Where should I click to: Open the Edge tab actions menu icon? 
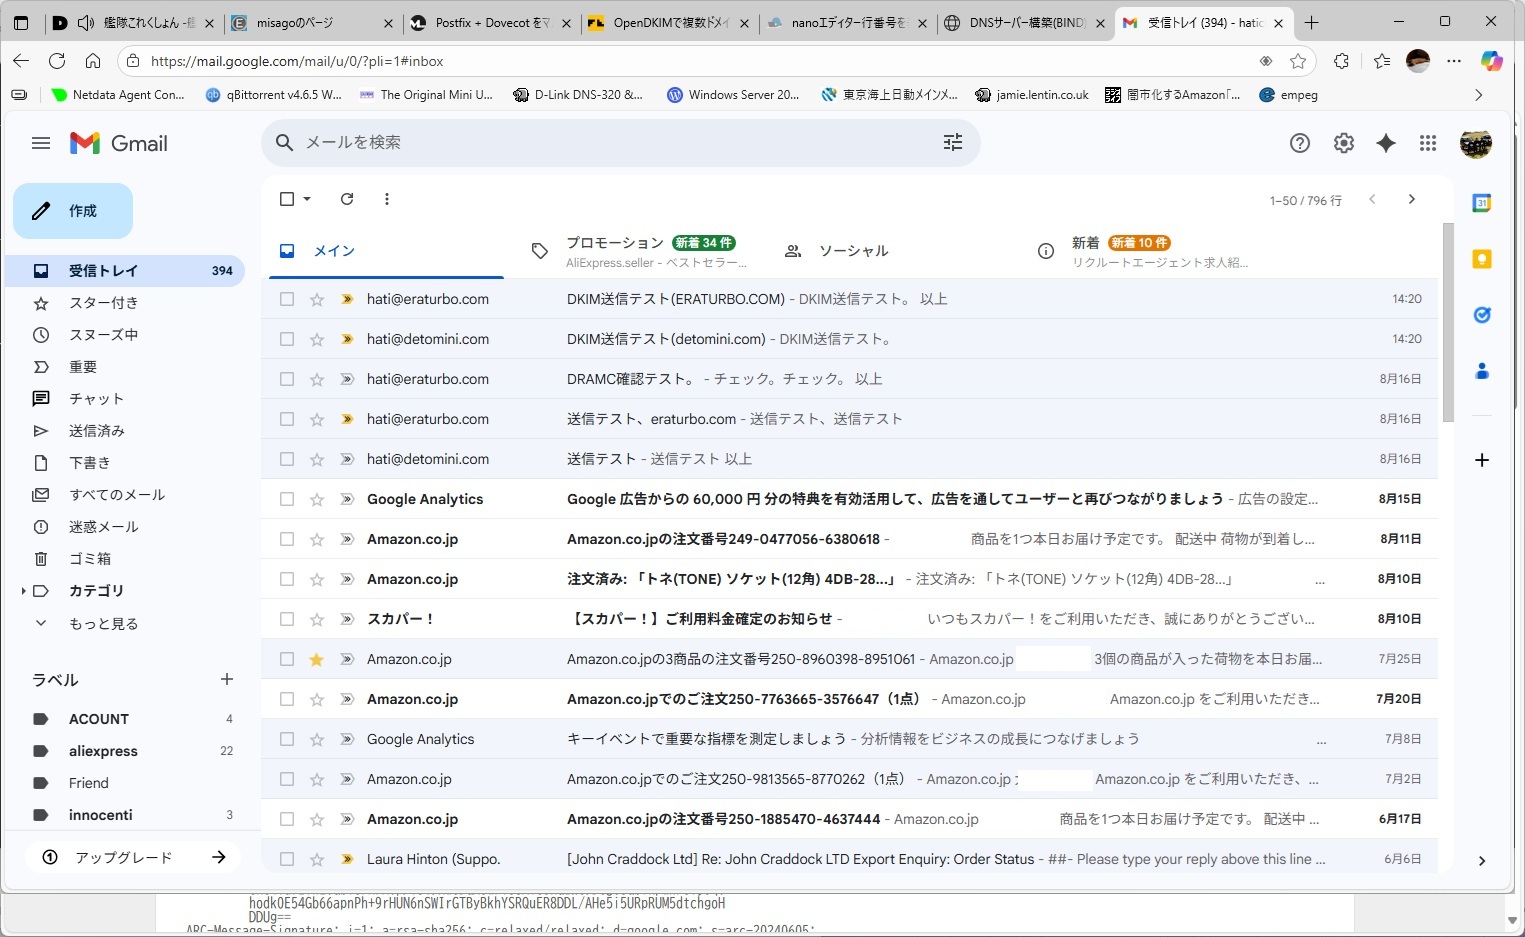tap(21, 22)
